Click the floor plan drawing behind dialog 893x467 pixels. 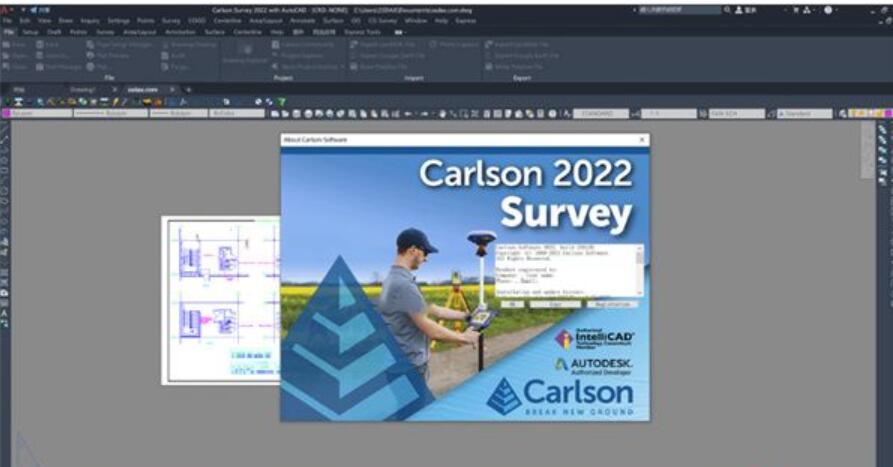click(x=222, y=300)
